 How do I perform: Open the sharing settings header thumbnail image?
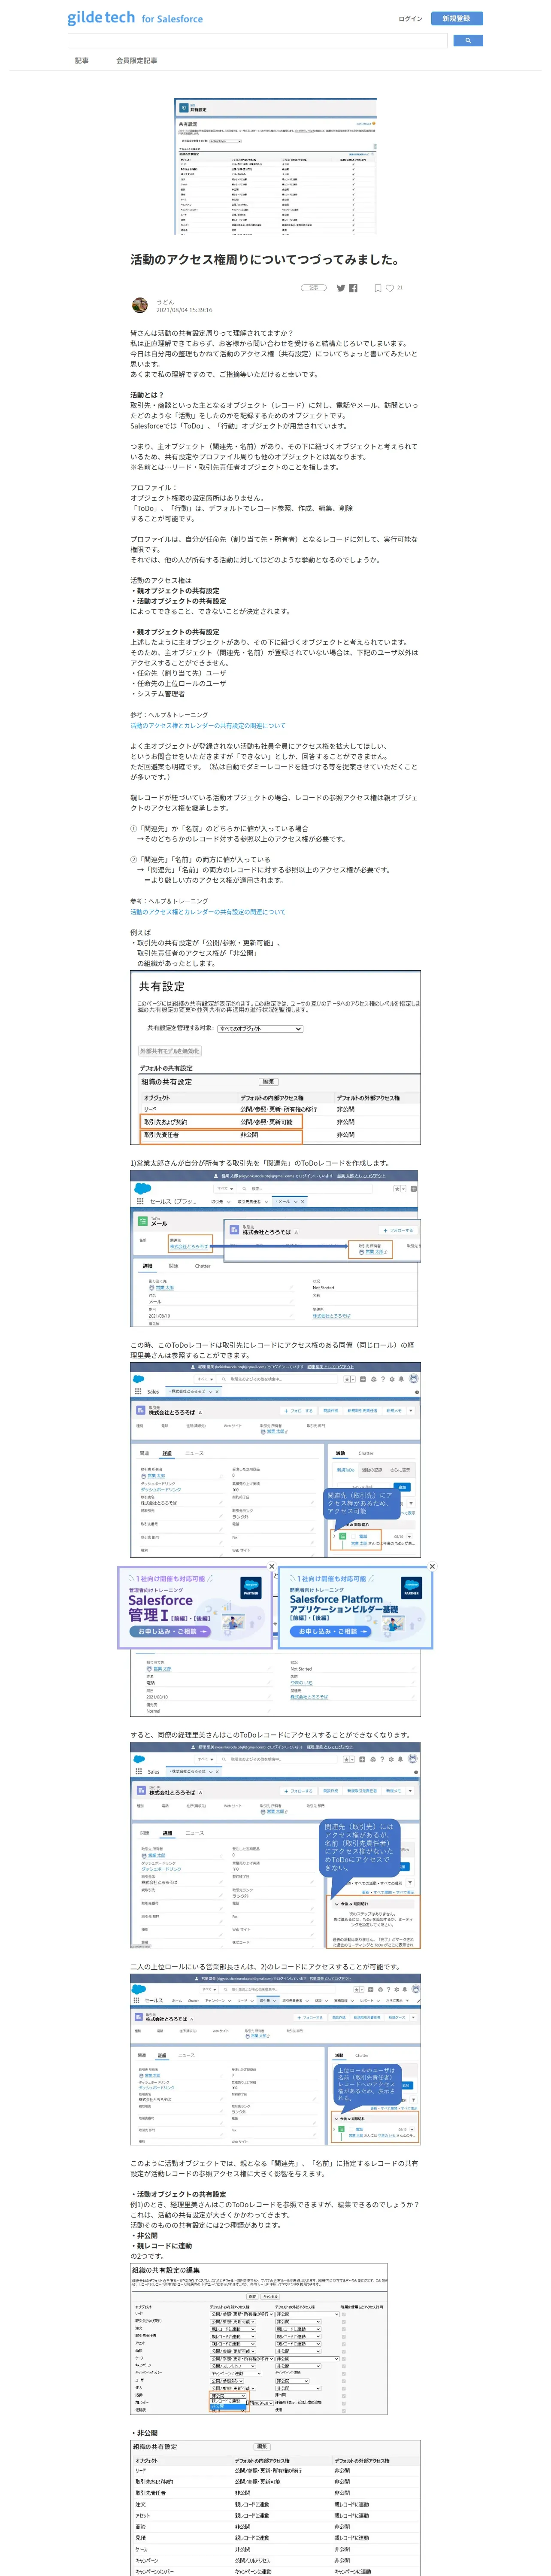(x=275, y=166)
